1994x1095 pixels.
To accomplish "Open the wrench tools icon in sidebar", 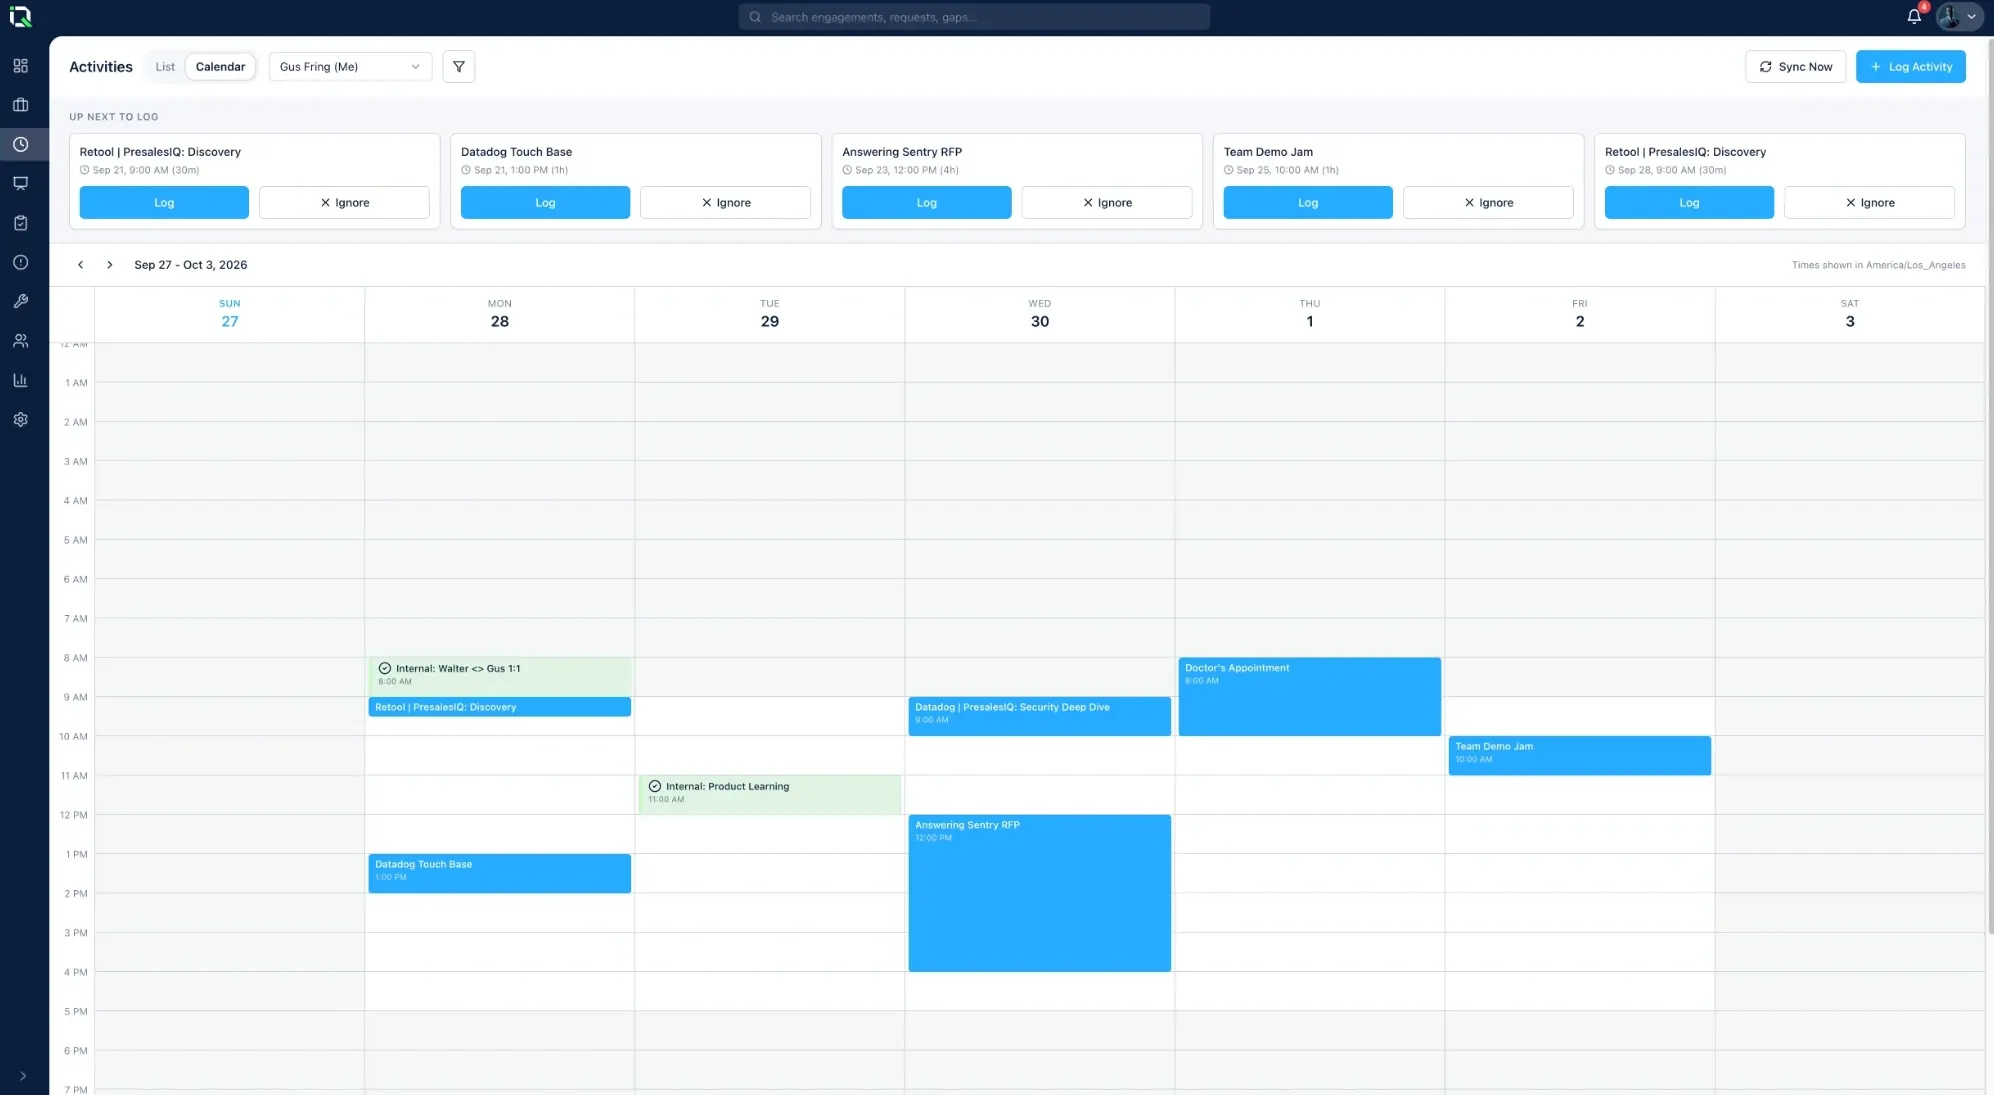I will (x=20, y=302).
